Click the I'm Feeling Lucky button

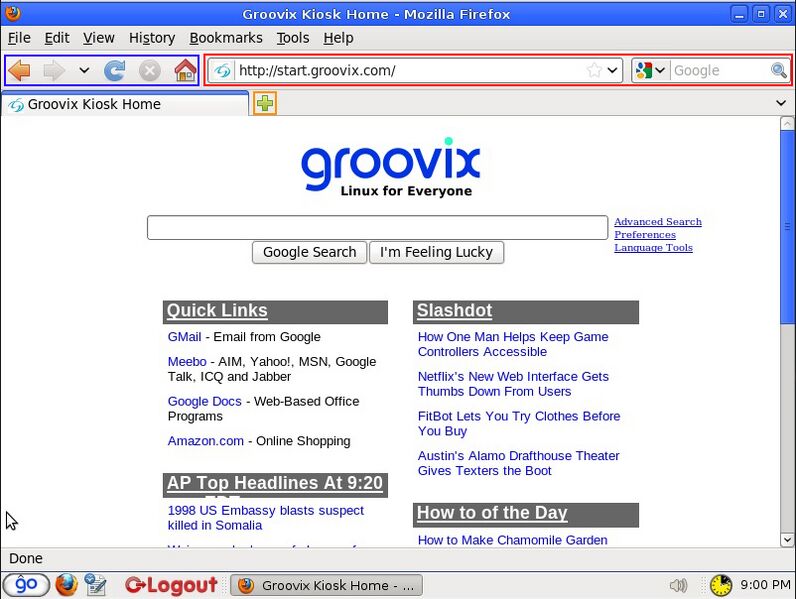pos(437,252)
